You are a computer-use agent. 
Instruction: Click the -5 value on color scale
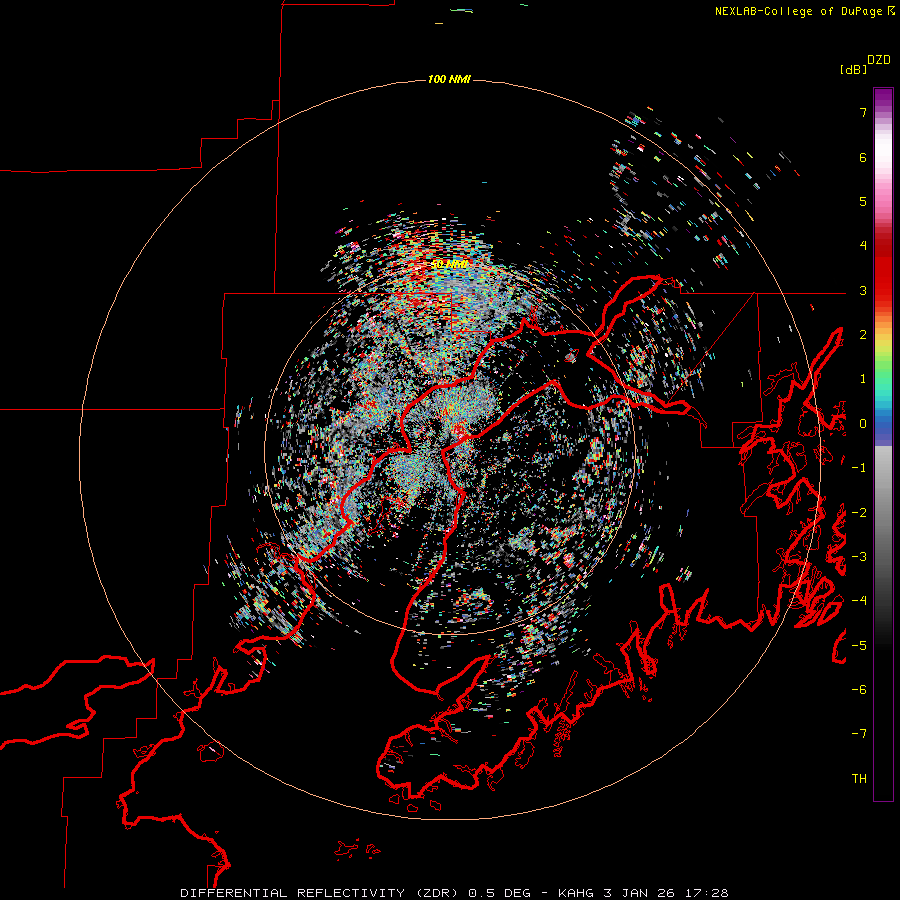[x=859, y=646]
